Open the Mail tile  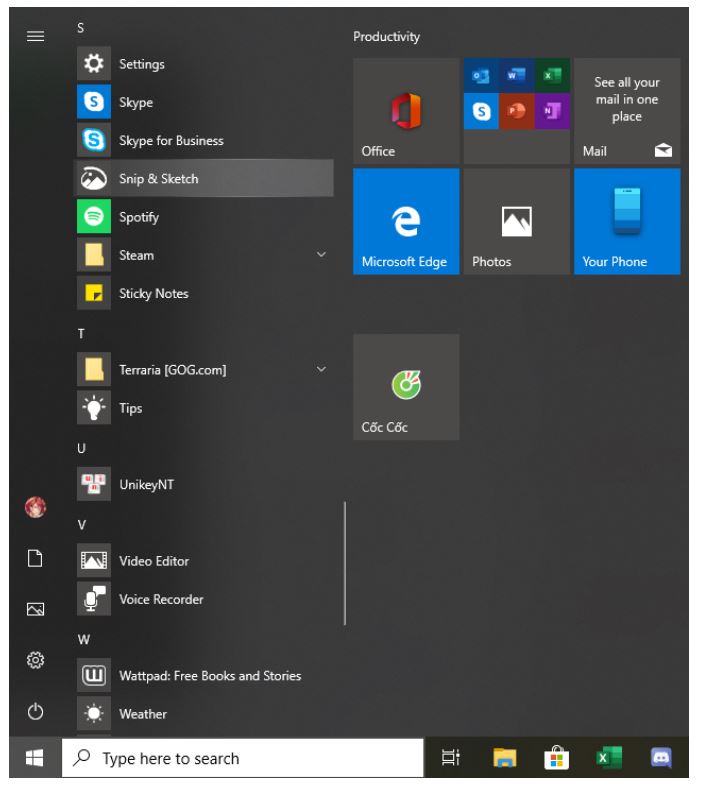coord(627,111)
